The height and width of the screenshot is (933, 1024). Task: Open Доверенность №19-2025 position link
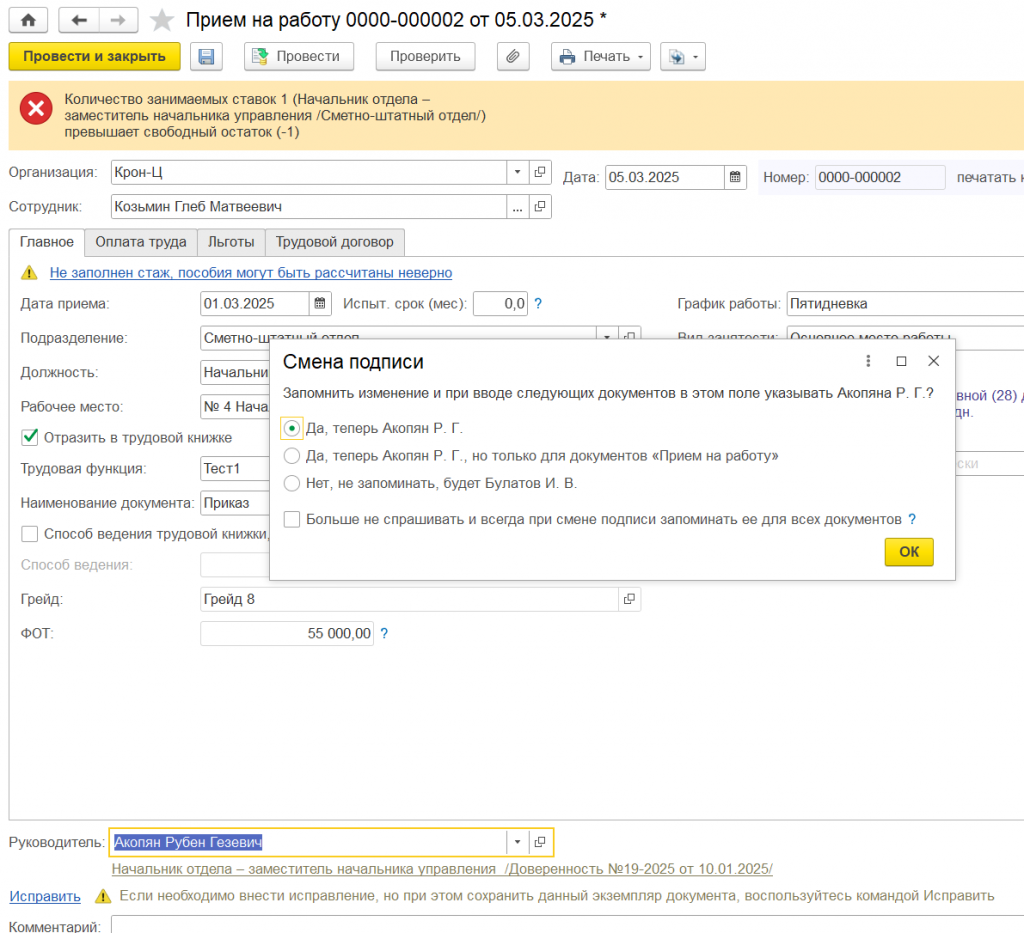442,869
